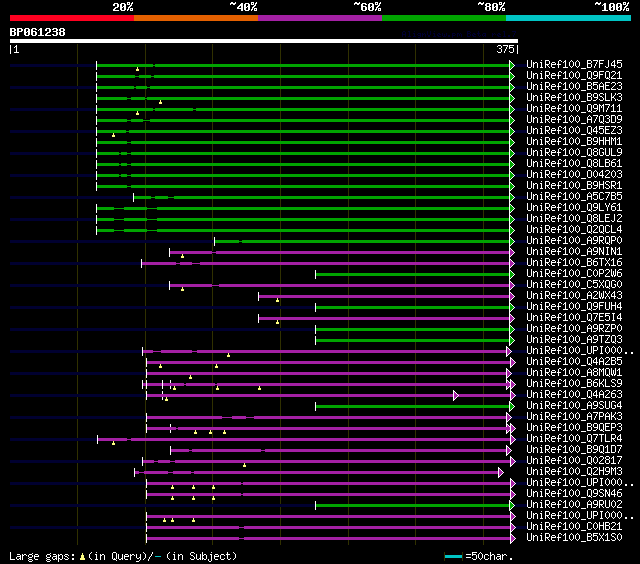Pick the UniRef100_C5XQG0 row label
This screenshot has width=640, height=564.
click(x=574, y=285)
